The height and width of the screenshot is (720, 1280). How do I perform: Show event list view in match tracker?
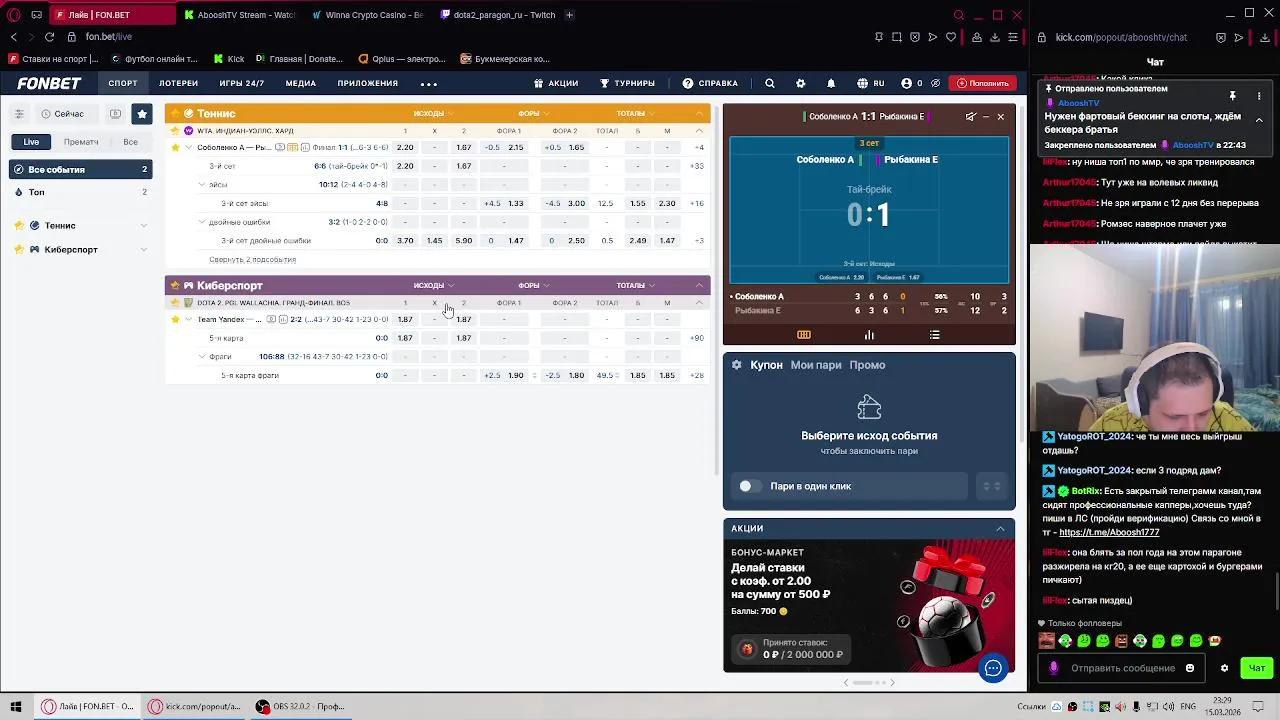pyautogui.click(x=934, y=335)
